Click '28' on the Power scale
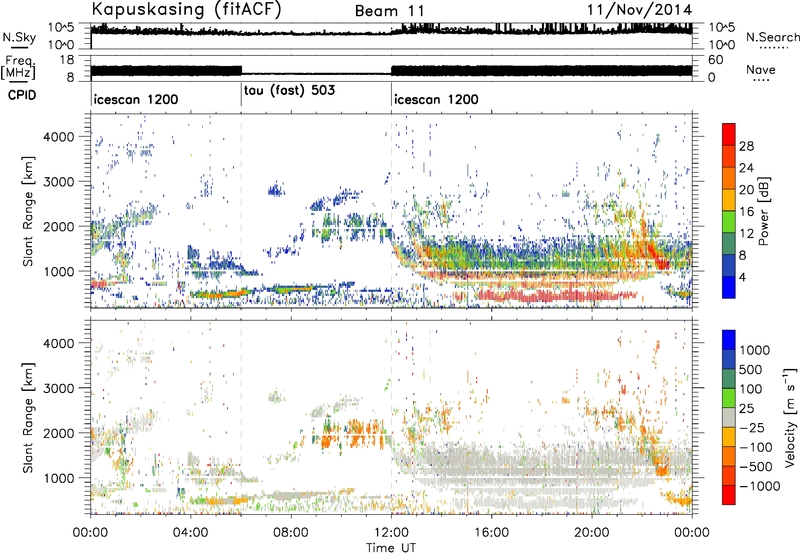This screenshot has width=800, height=554. click(x=746, y=146)
